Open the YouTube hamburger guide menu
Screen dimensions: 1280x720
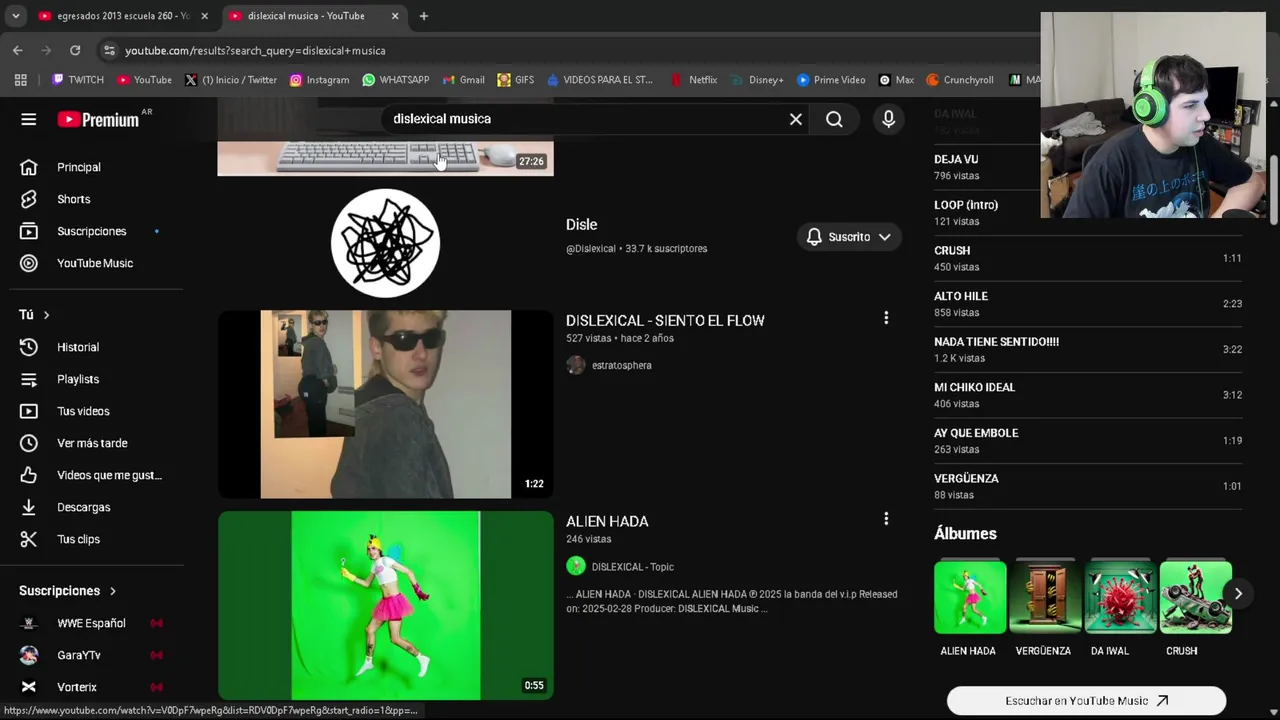click(x=28, y=119)
